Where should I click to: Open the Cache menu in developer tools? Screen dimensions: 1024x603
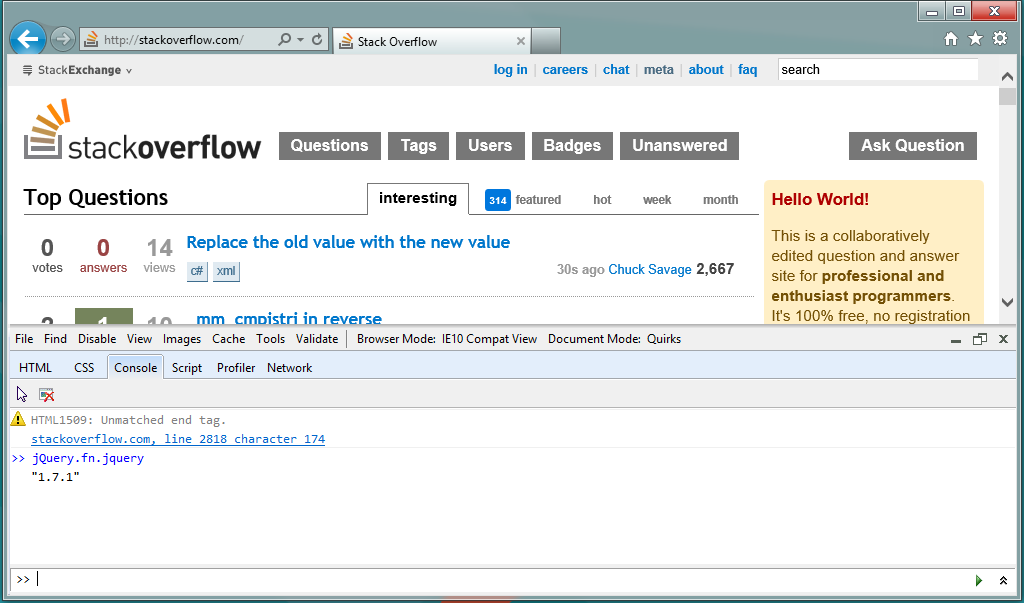tap(229, 338)
